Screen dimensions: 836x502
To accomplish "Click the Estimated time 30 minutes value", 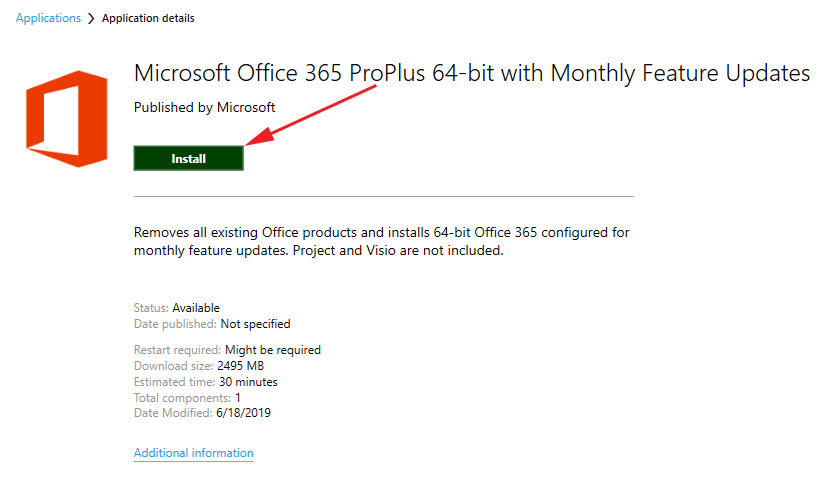I will click(248, 382).
